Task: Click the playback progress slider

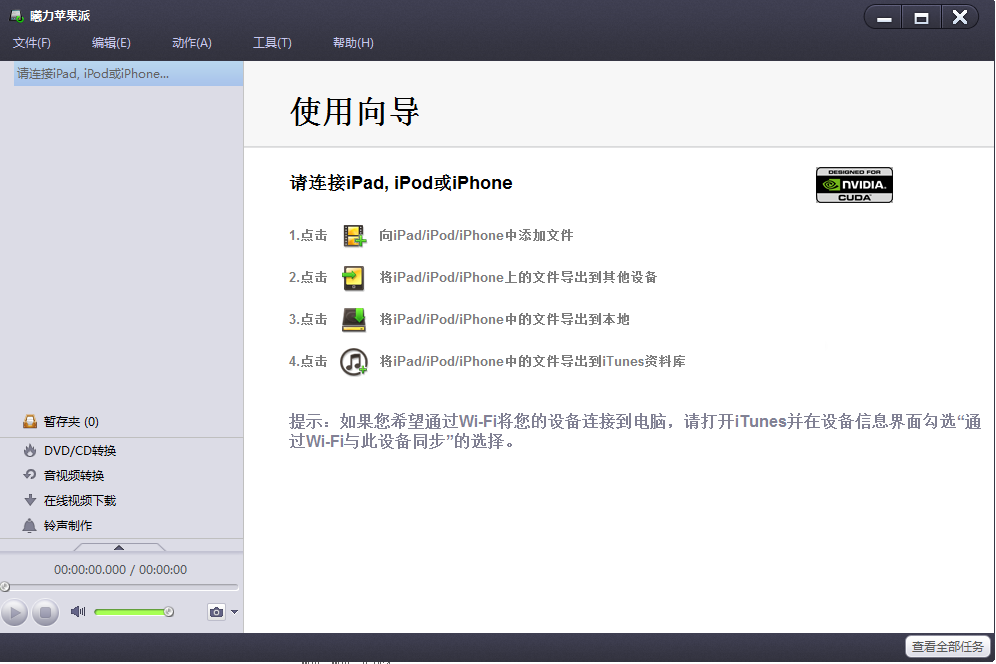Action: click(x=121, y=586)
